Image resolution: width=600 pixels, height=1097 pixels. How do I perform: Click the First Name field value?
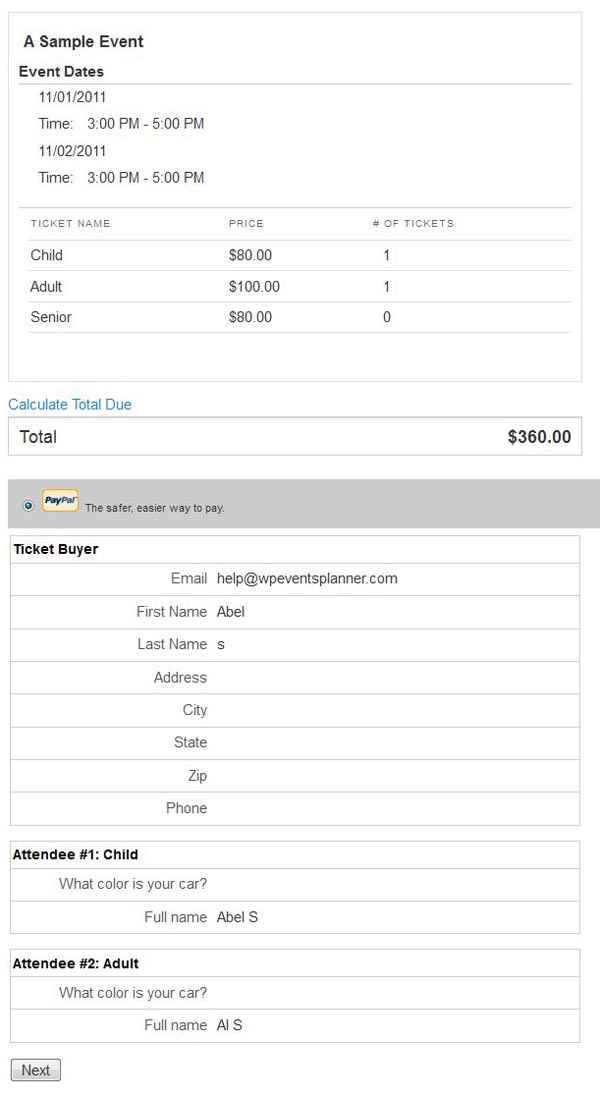click(231, 612)
